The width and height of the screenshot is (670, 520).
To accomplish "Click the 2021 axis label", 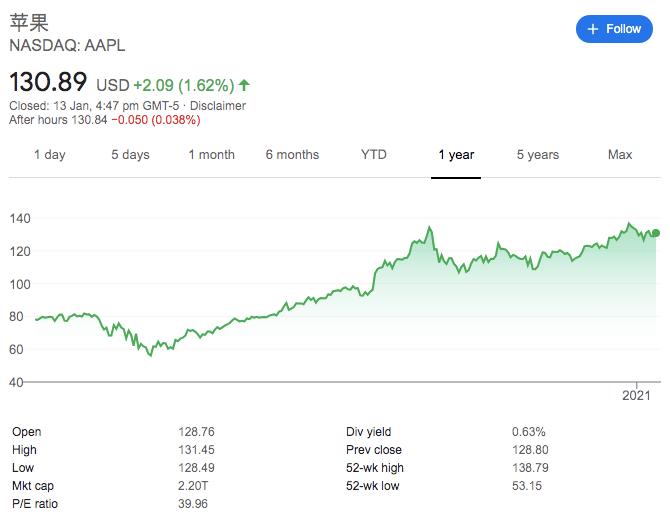I will (x=636, y=395).
